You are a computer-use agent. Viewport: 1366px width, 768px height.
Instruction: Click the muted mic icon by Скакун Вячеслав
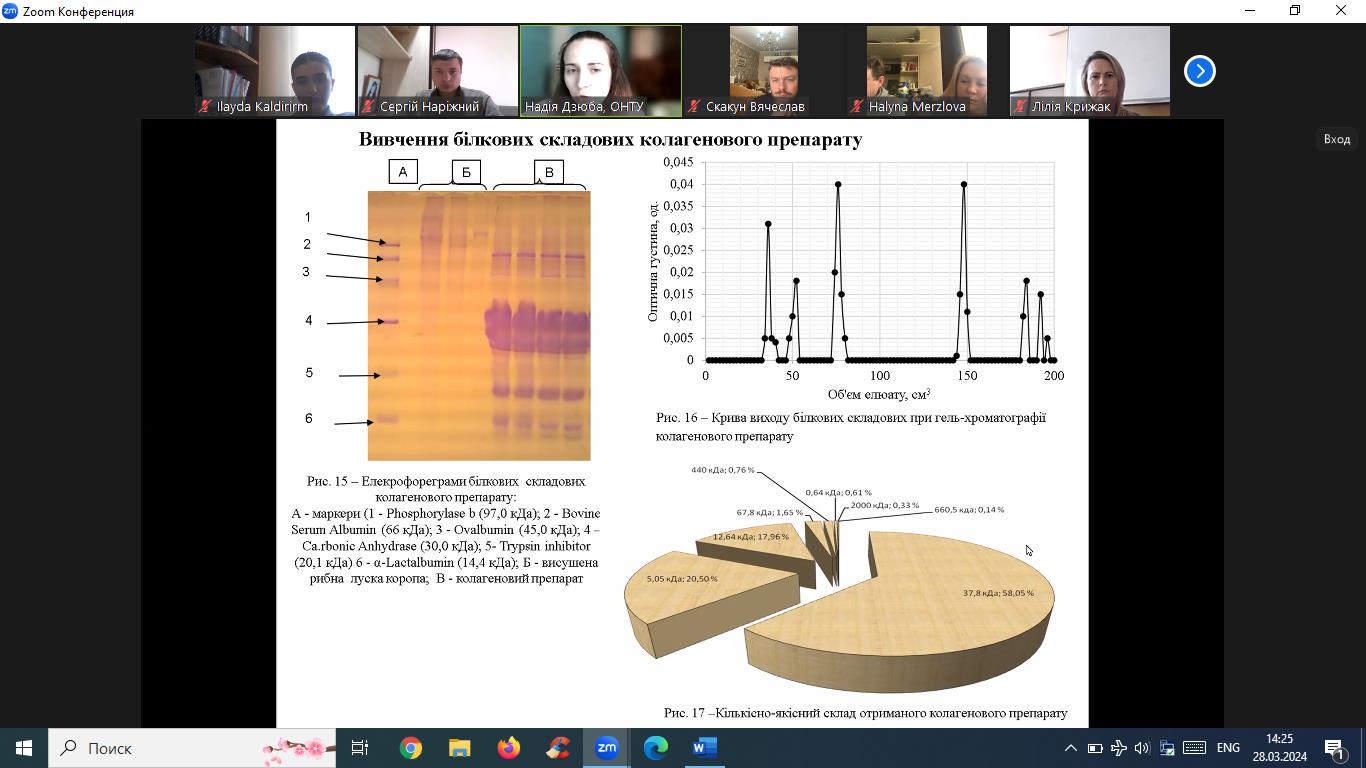click(x=694, y=106)
